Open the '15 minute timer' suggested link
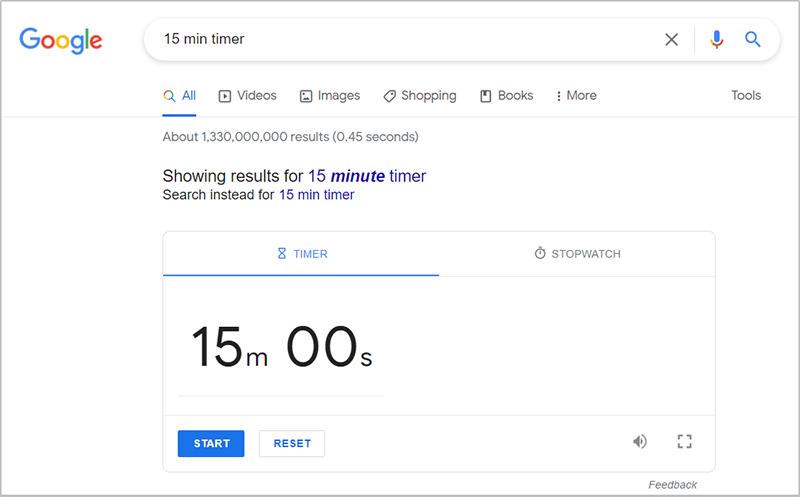This screenshot has width=800, height=497. (367, 176)
